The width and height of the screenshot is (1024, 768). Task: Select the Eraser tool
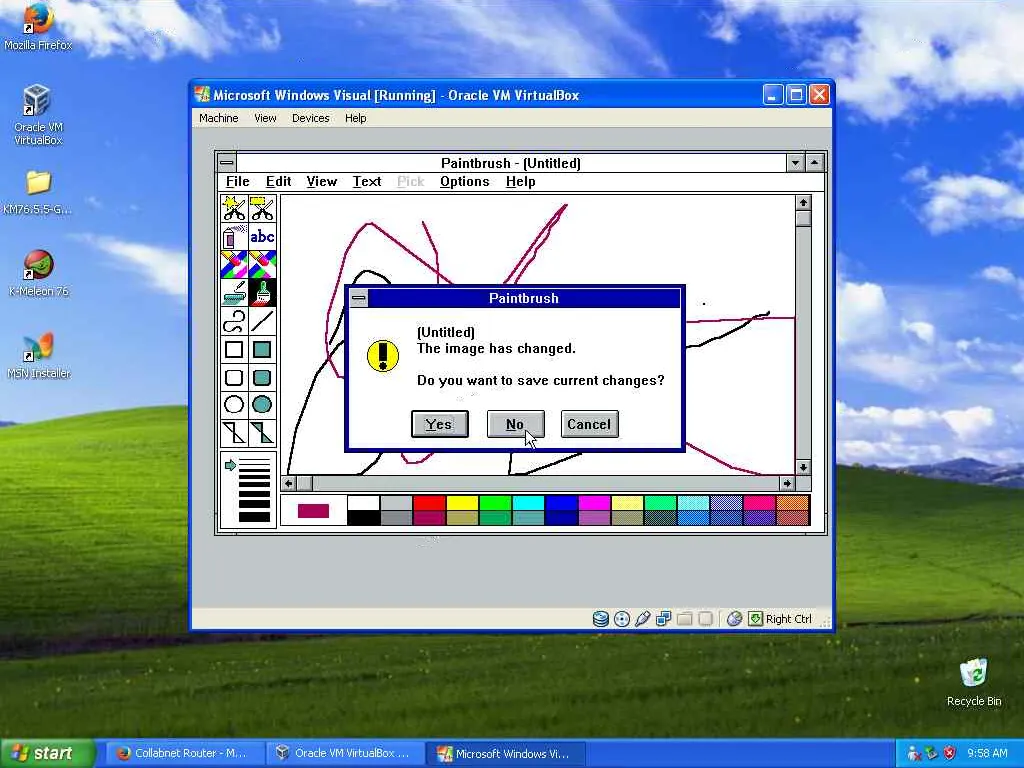pos(262,264)
